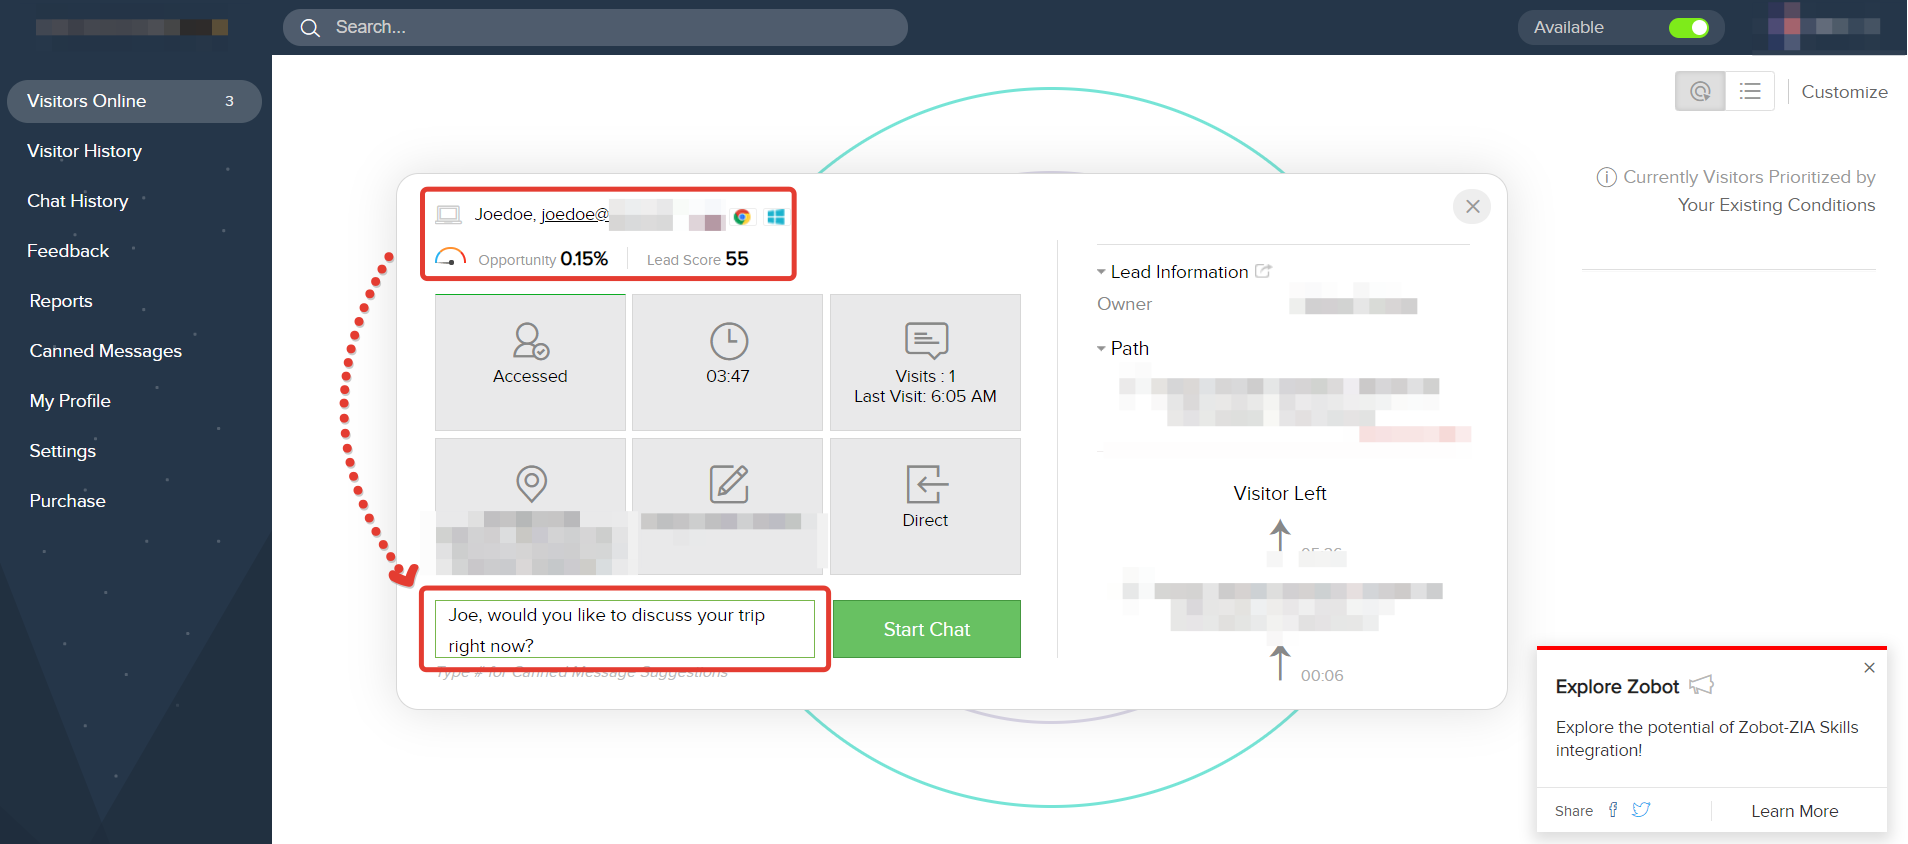Click the Direct referral source icon

(926, 484)
